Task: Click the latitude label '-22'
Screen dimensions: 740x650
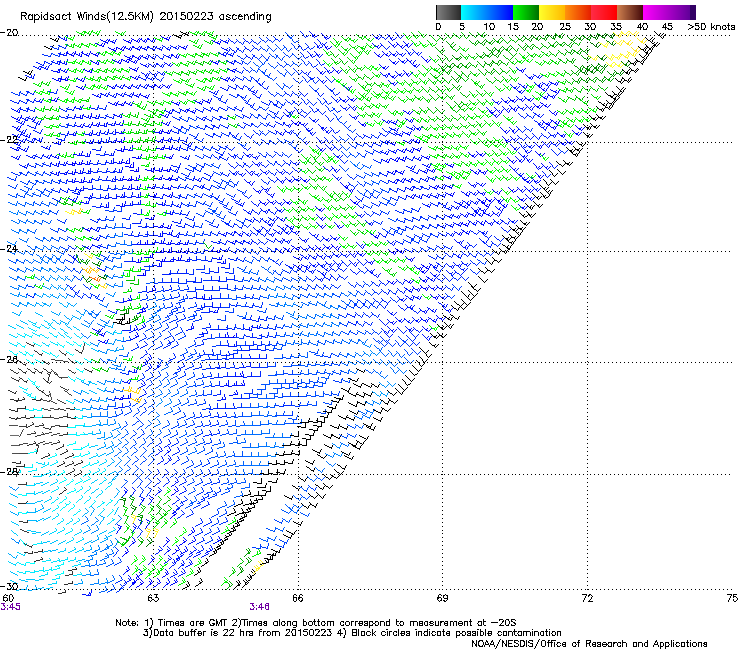Action: pos(9,140)
